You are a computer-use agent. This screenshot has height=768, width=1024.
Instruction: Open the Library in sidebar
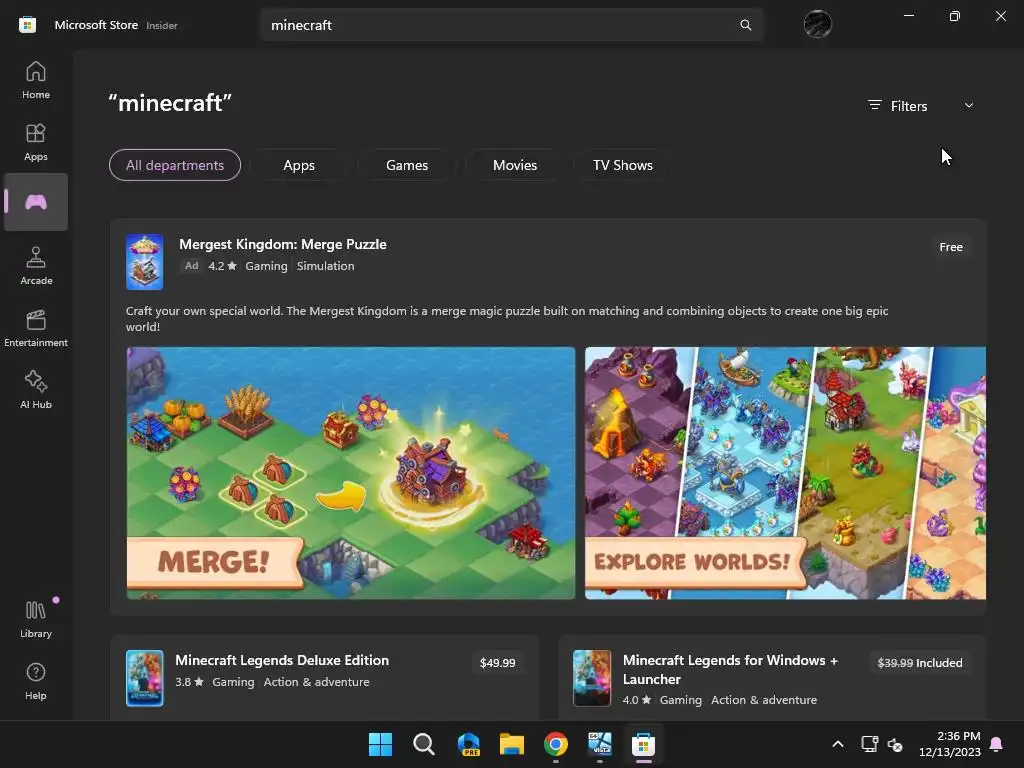35,619
